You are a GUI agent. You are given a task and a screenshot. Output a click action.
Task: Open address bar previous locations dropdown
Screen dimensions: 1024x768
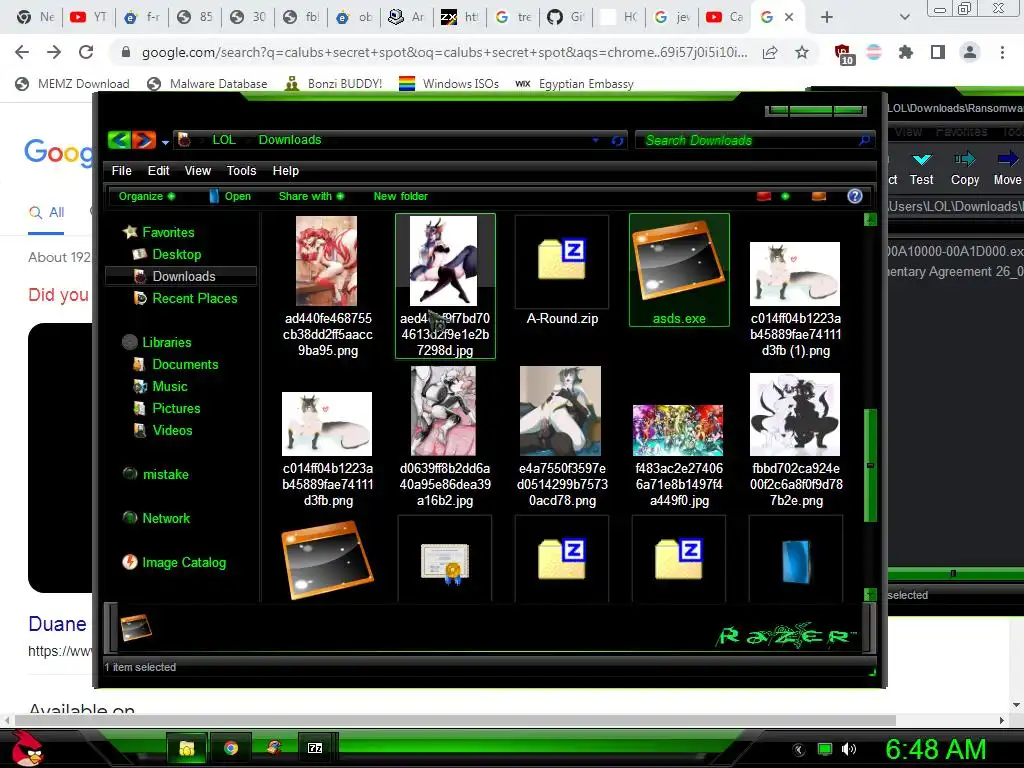(x=596, y=140)
